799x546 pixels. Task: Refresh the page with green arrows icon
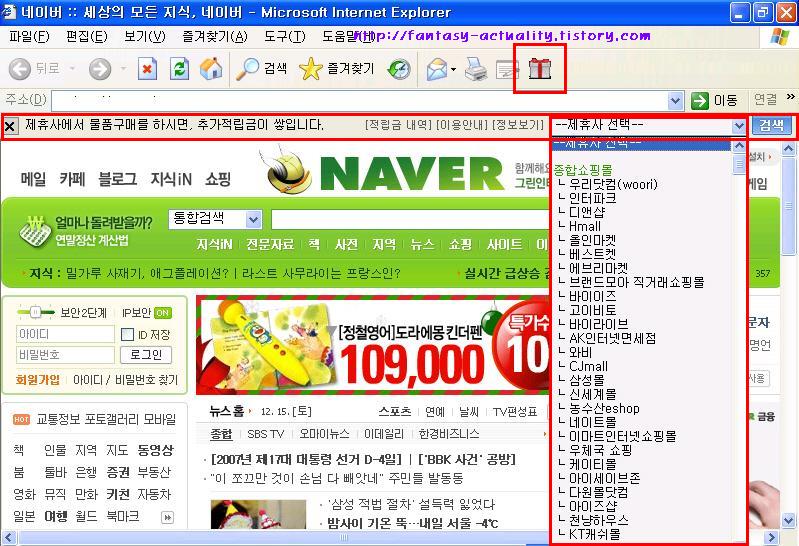[x=179, y=69]
